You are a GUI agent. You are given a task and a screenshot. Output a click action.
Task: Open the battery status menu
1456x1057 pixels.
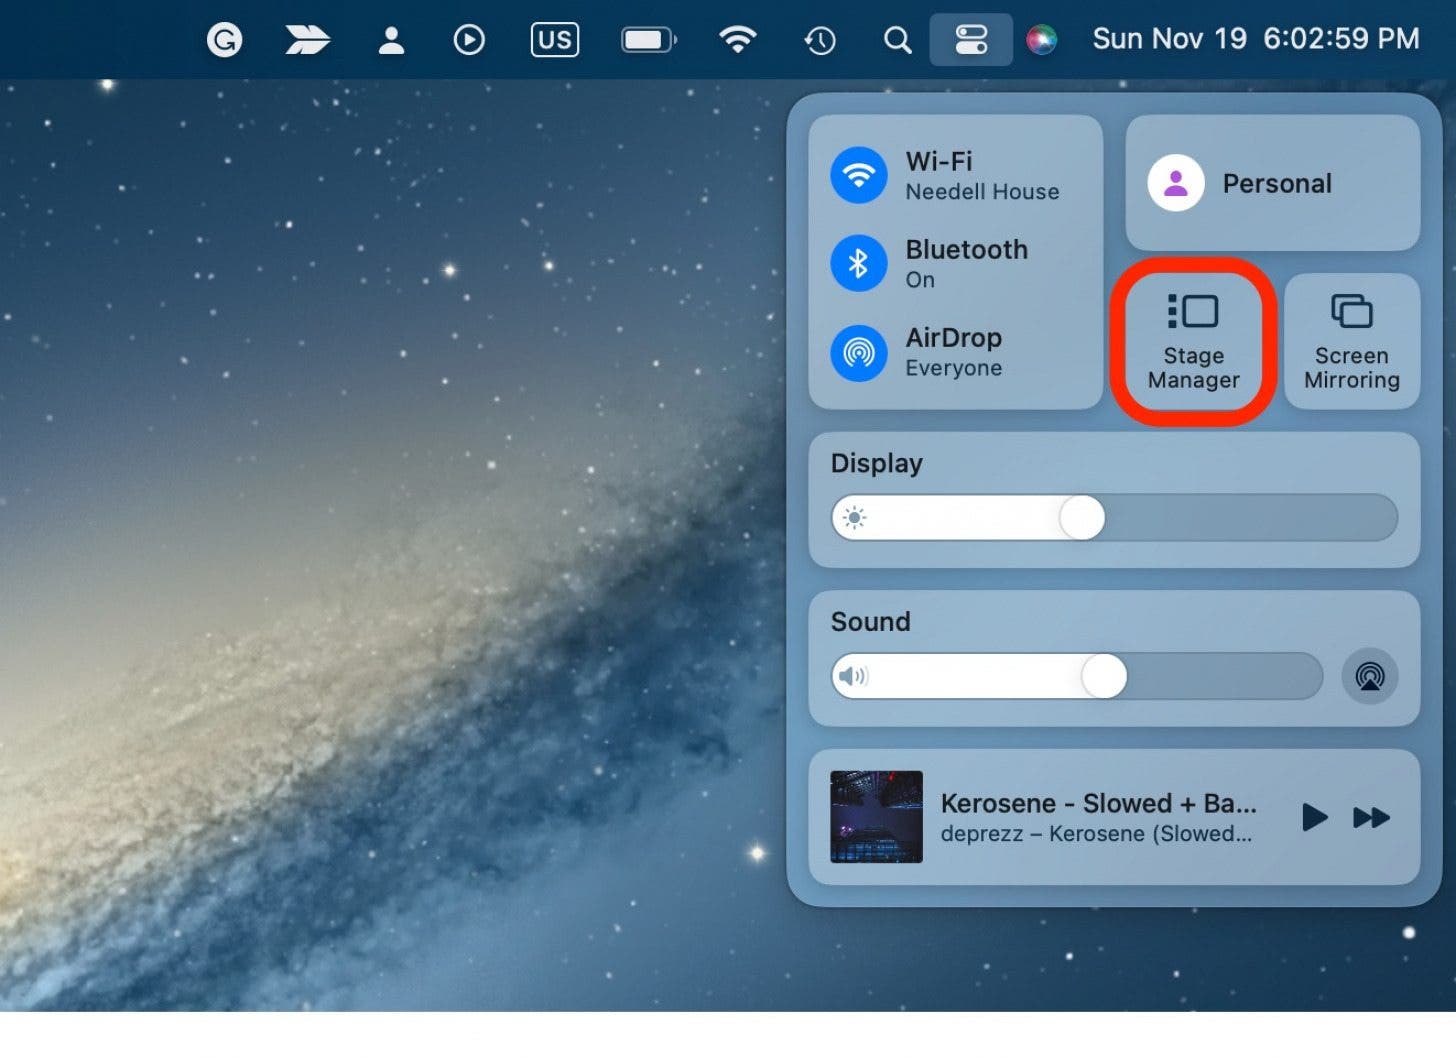tap(648, 40)
